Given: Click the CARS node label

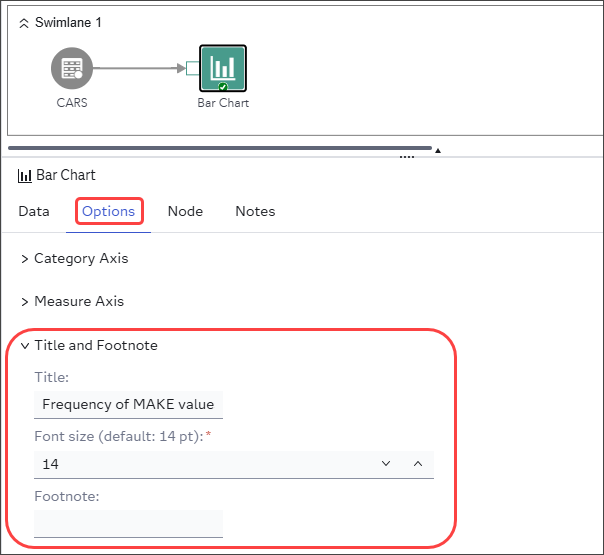Looking at the screenshot, I should pos(72,103).
